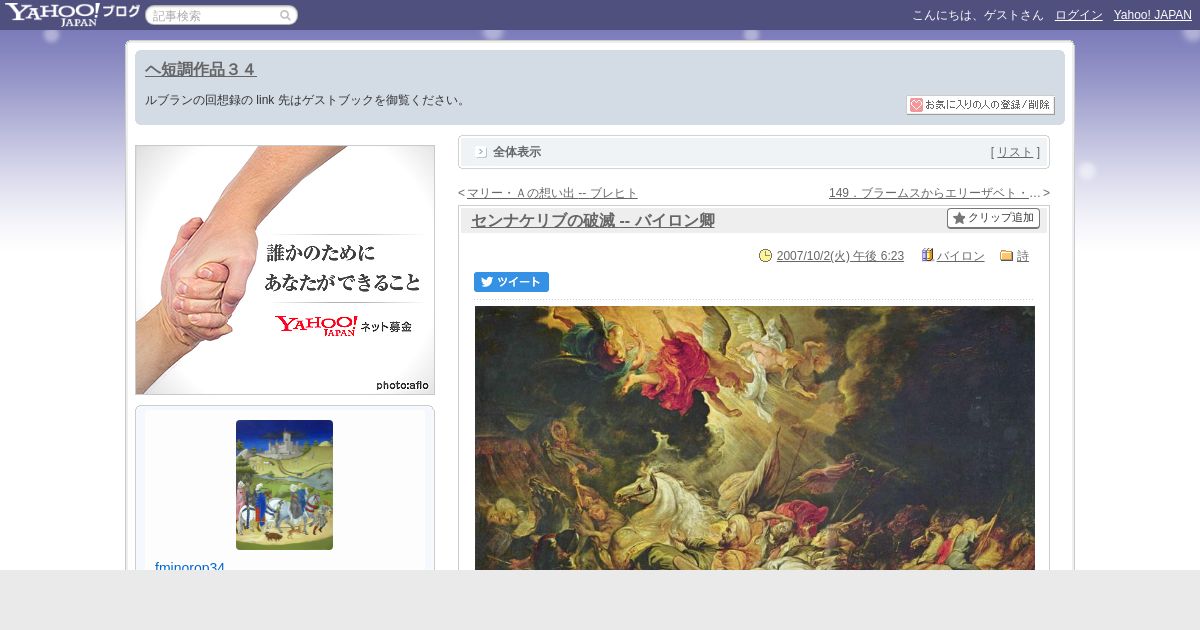Screen dimensions: 1200x630
Task: Open the Yahoo! Japan Blog logo
Action: [x=72, y=14]
